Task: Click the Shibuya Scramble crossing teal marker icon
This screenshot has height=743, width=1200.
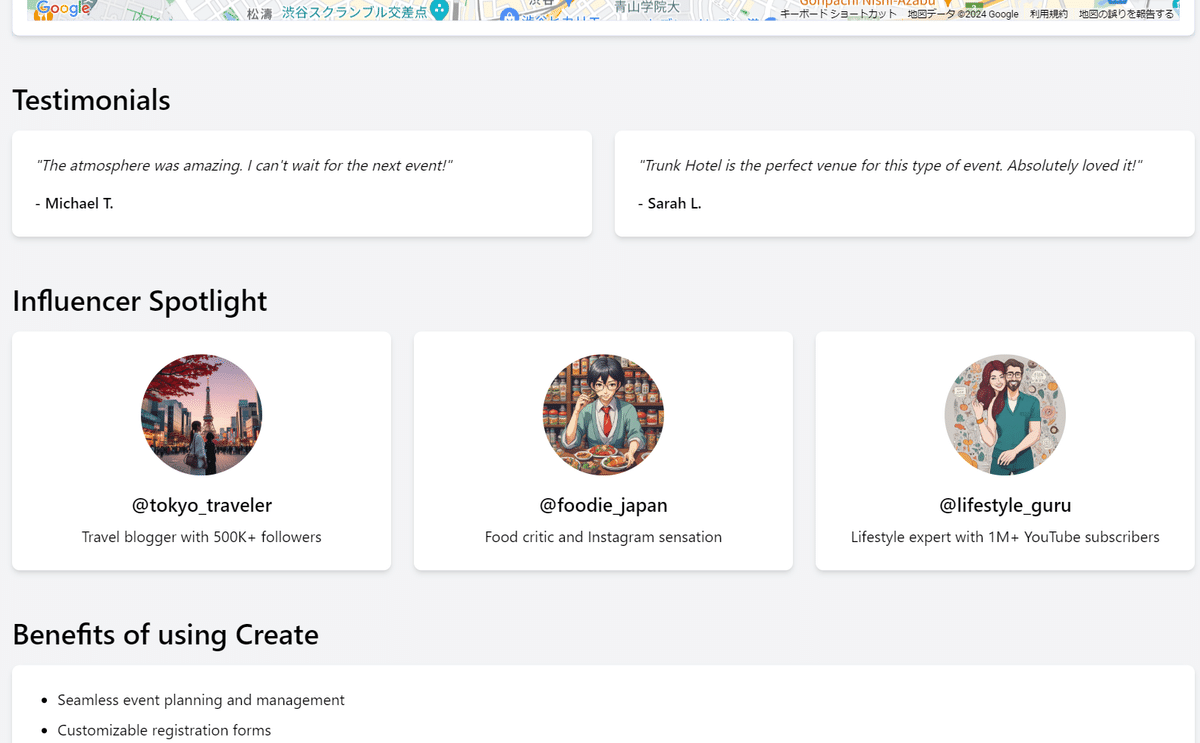Action: [x=439, y=11]
